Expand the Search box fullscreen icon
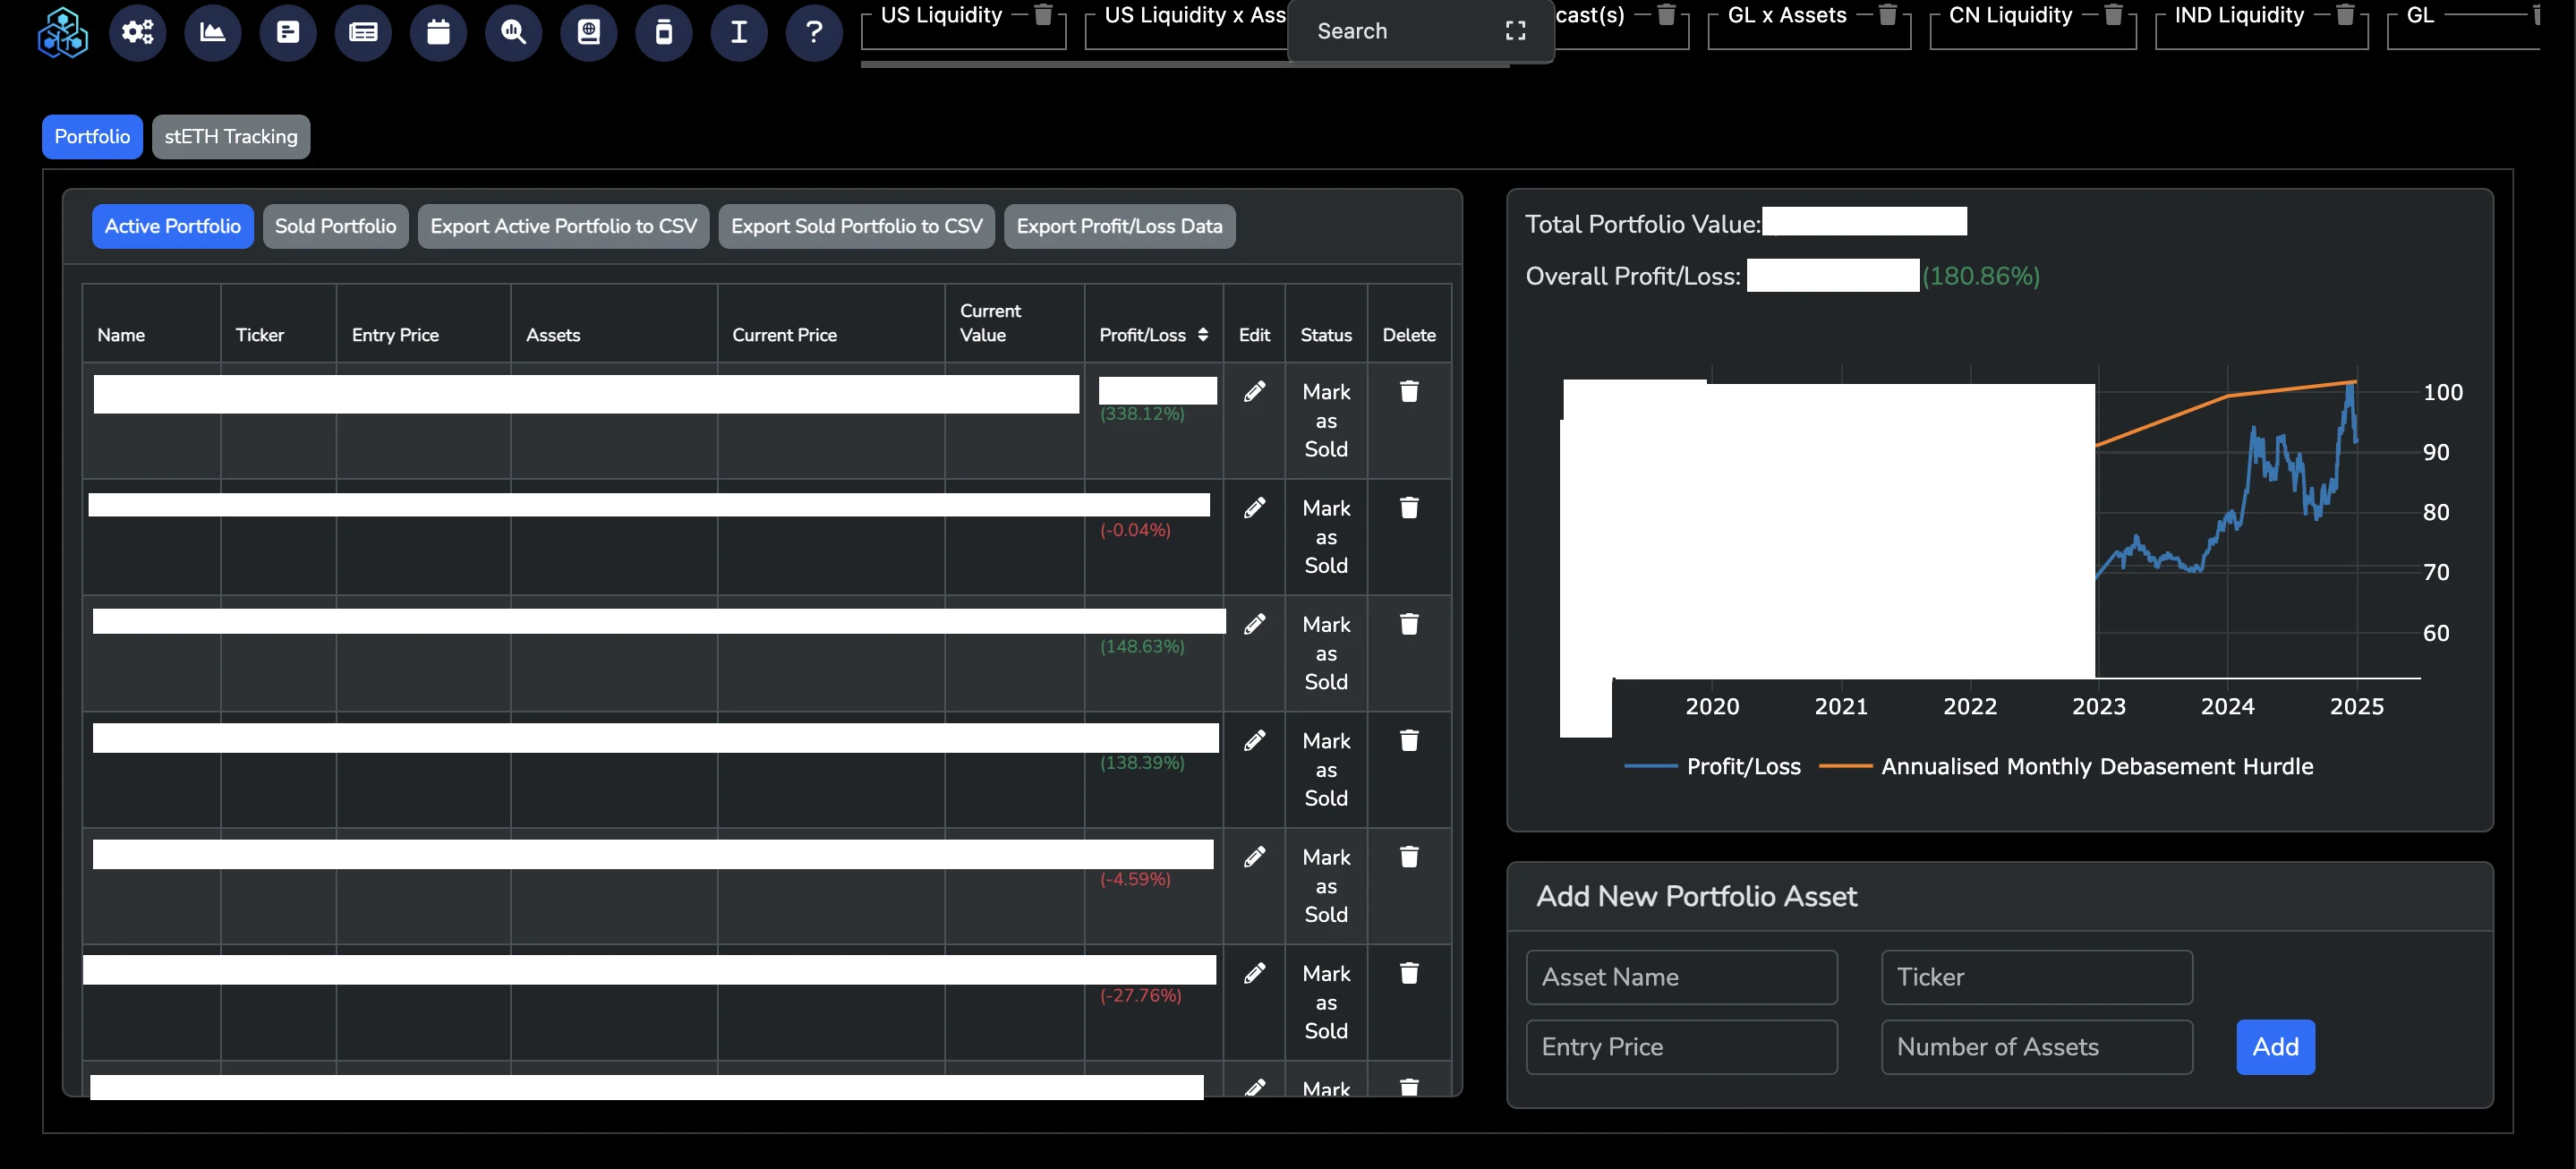Screen dimensions: 2576x1169 pos(1516,31)
